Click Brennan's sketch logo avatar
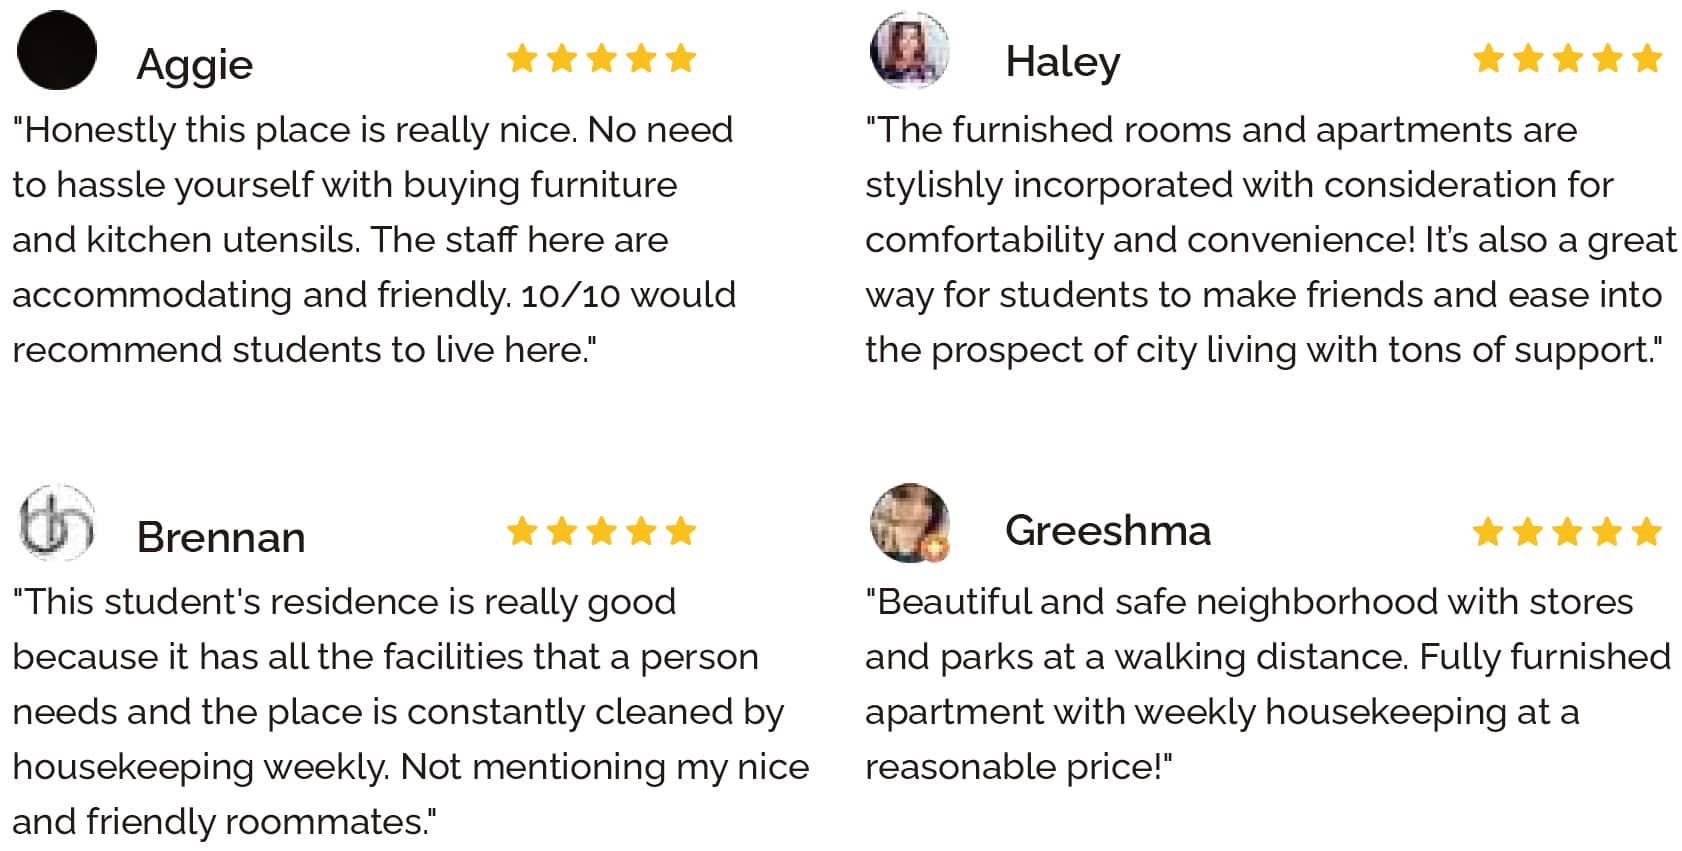1682x851 pixels. point(57,522)
